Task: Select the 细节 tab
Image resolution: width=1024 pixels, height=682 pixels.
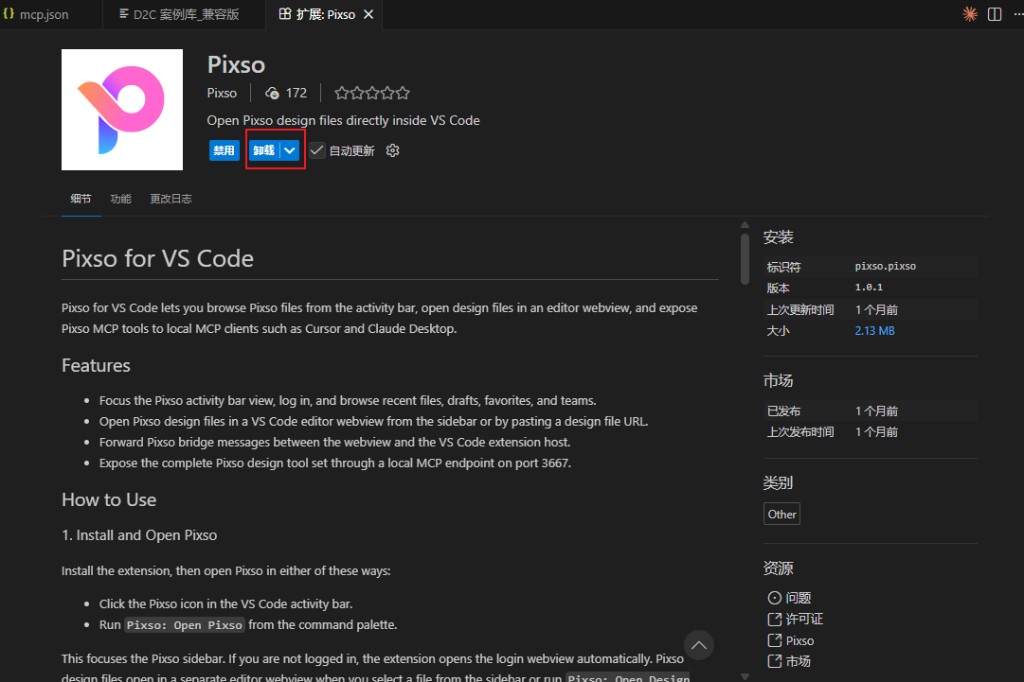Action: (x=81, y=199)
